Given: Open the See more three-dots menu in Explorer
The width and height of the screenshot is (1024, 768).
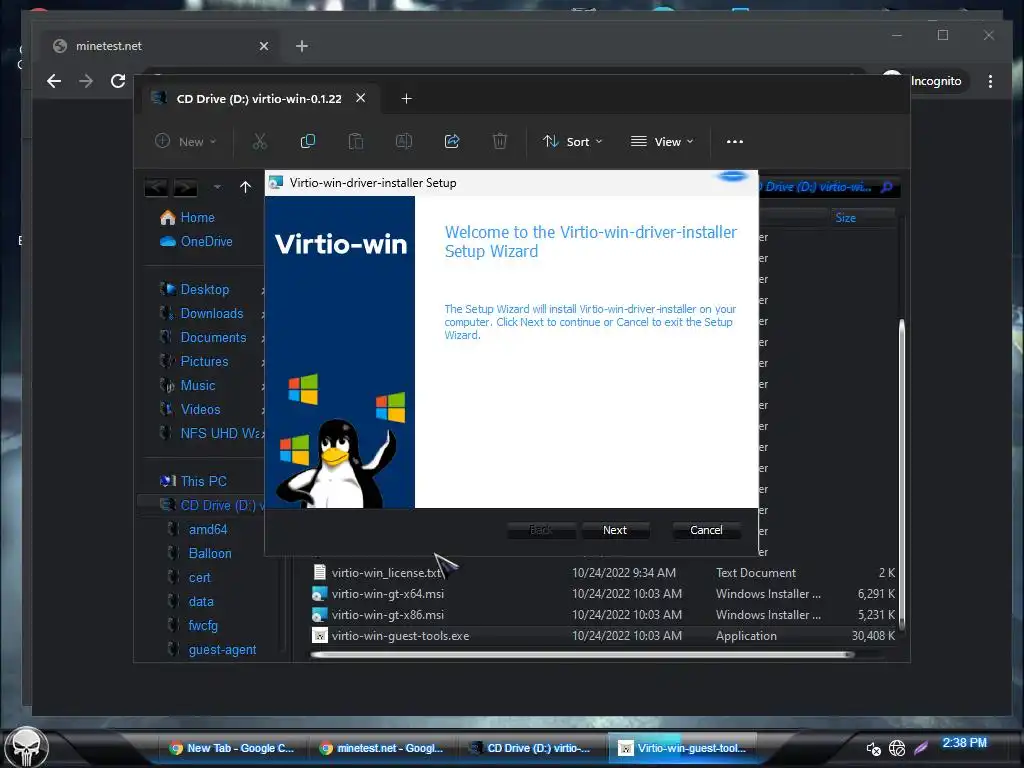Looking at the screenshot, I should (735, 141).
